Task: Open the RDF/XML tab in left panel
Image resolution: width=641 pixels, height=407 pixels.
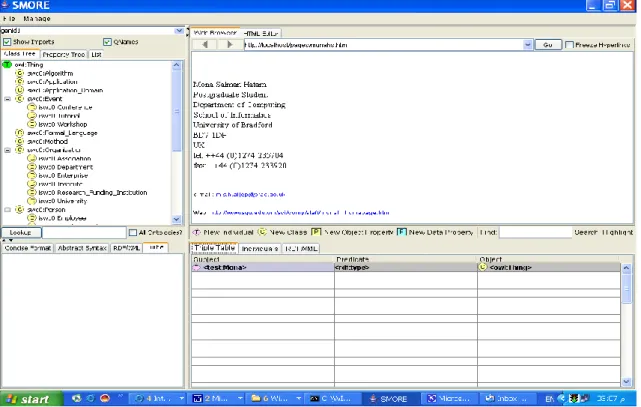Action: [x=126, y=248]
